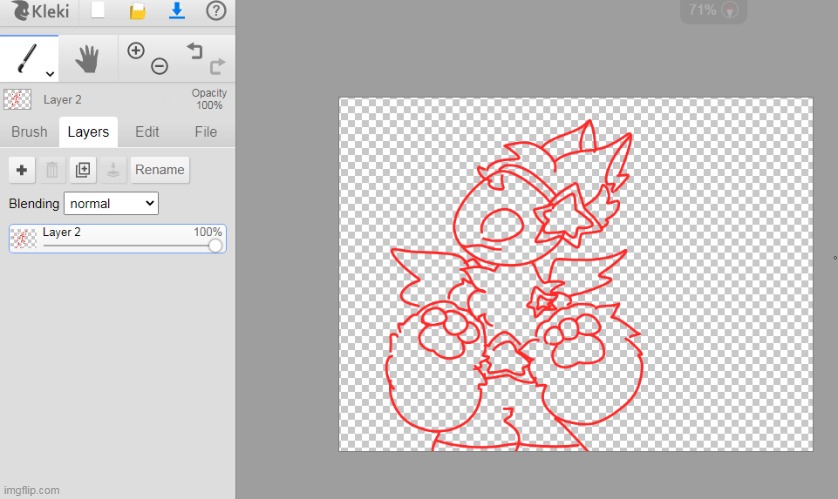This screenshot has height=499, width=838.
Task: Expand the brush tool options arrow
Action: click(50, 74)
